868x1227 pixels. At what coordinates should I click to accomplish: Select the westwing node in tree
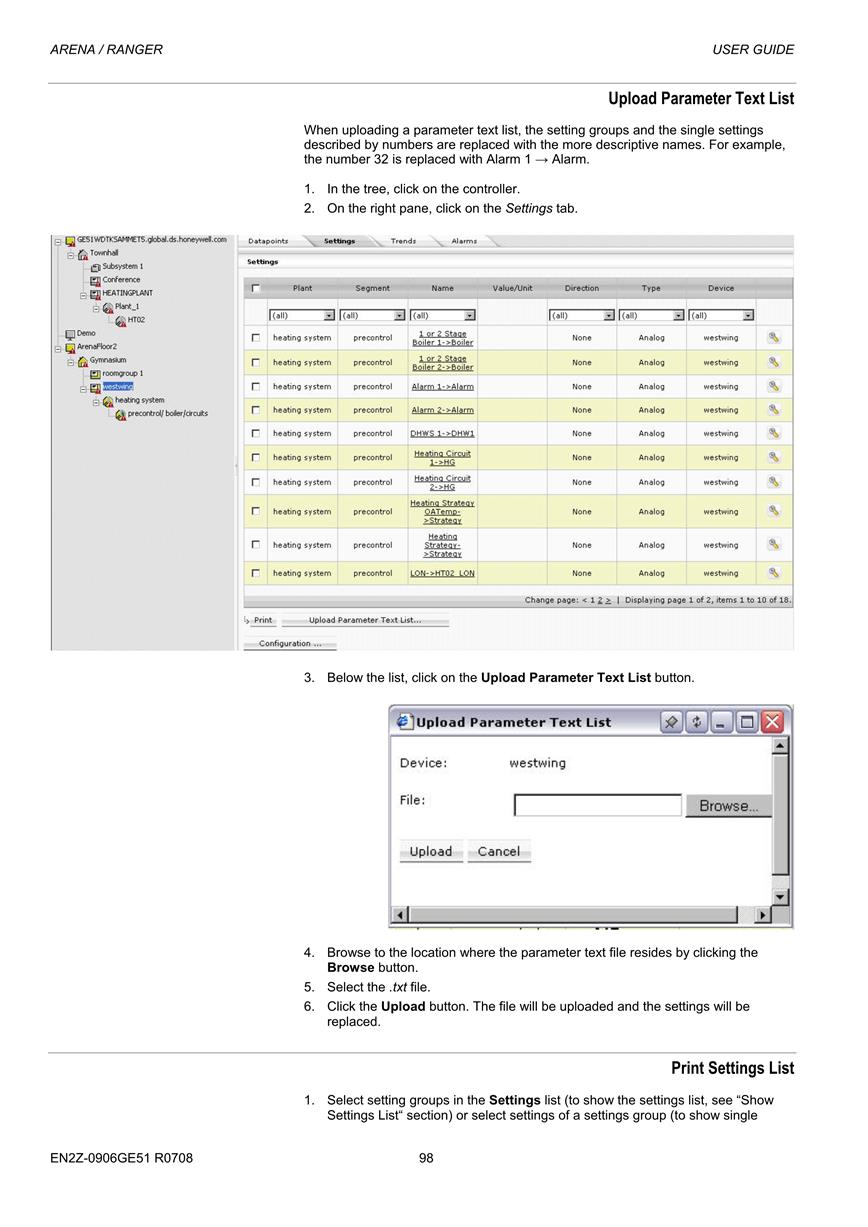tap(118, 387)
